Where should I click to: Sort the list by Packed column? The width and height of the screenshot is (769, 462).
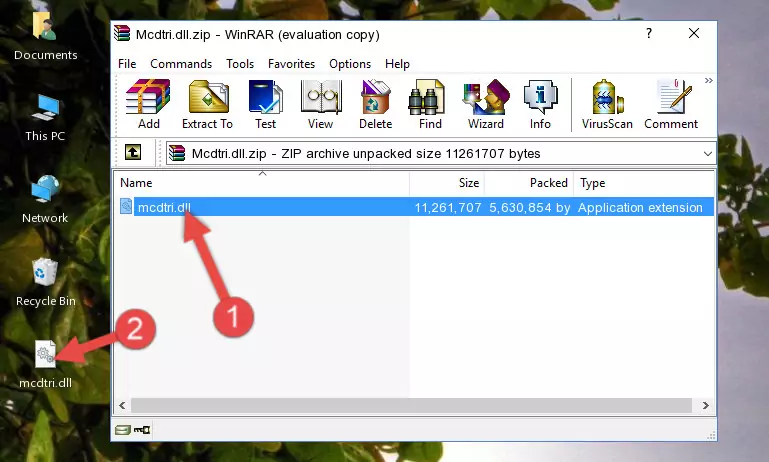tap(529, 183)
